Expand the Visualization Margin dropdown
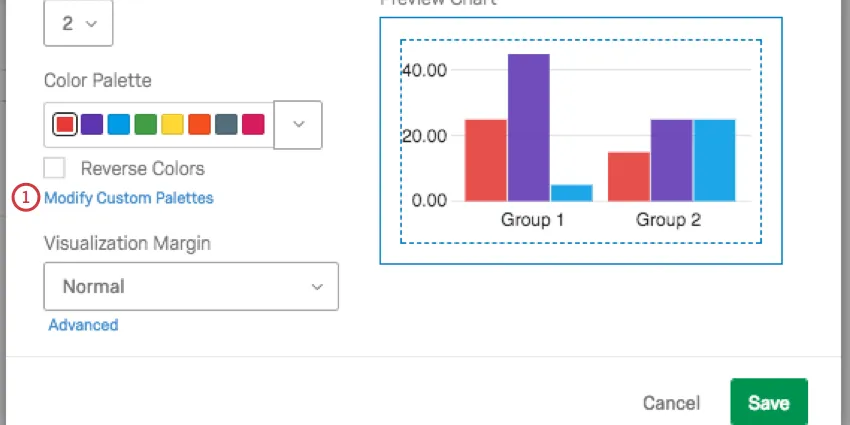 click(x=191, y=287)
